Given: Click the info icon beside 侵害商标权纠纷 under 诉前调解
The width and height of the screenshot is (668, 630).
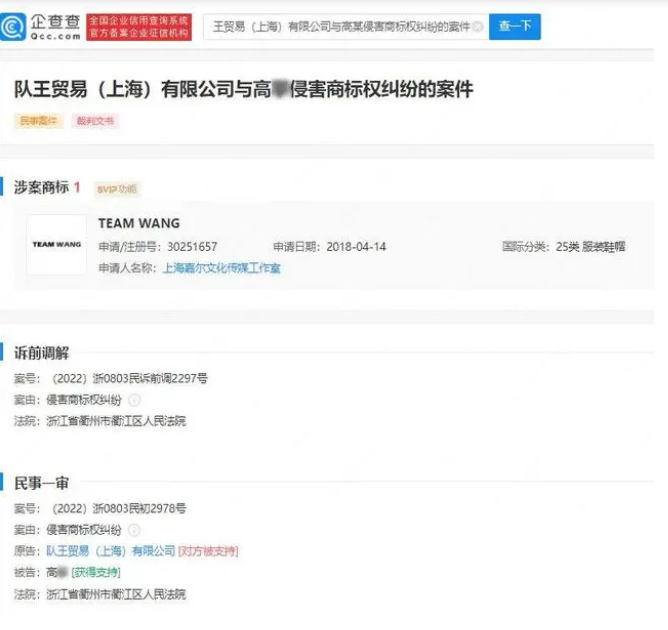Looking at the screenshot, I should point(134,400).
